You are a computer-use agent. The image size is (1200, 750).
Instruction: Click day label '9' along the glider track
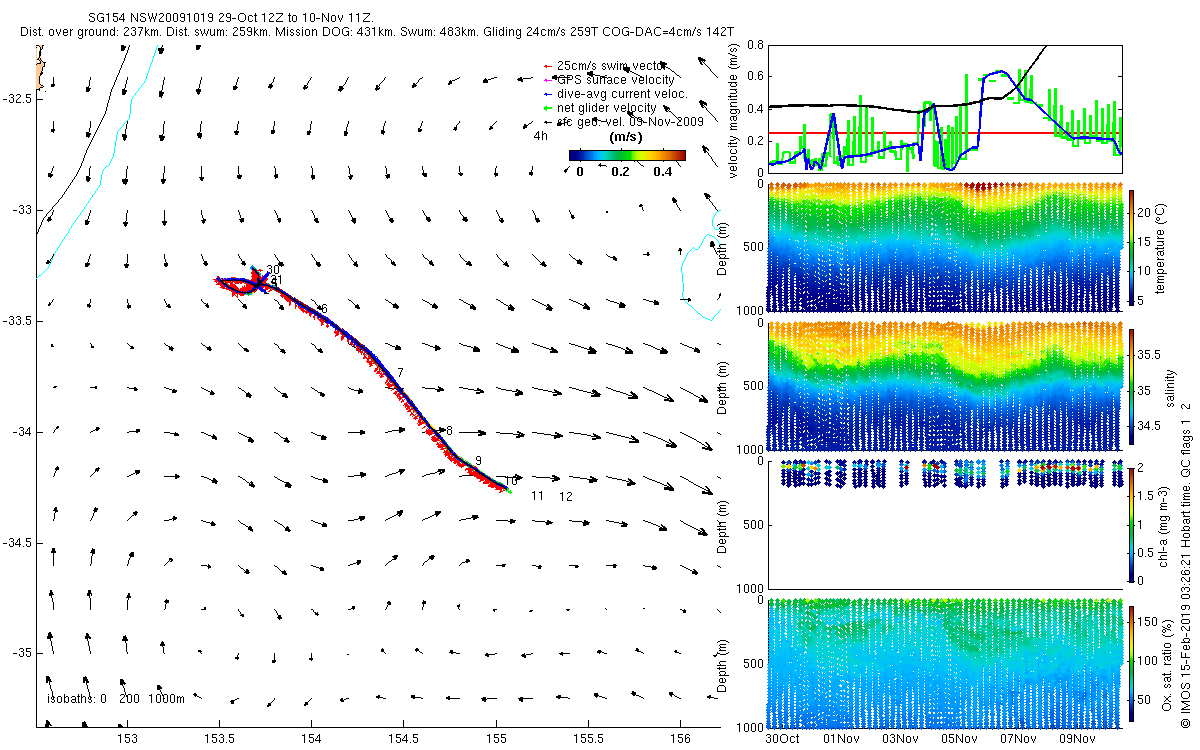coord(479,460)
